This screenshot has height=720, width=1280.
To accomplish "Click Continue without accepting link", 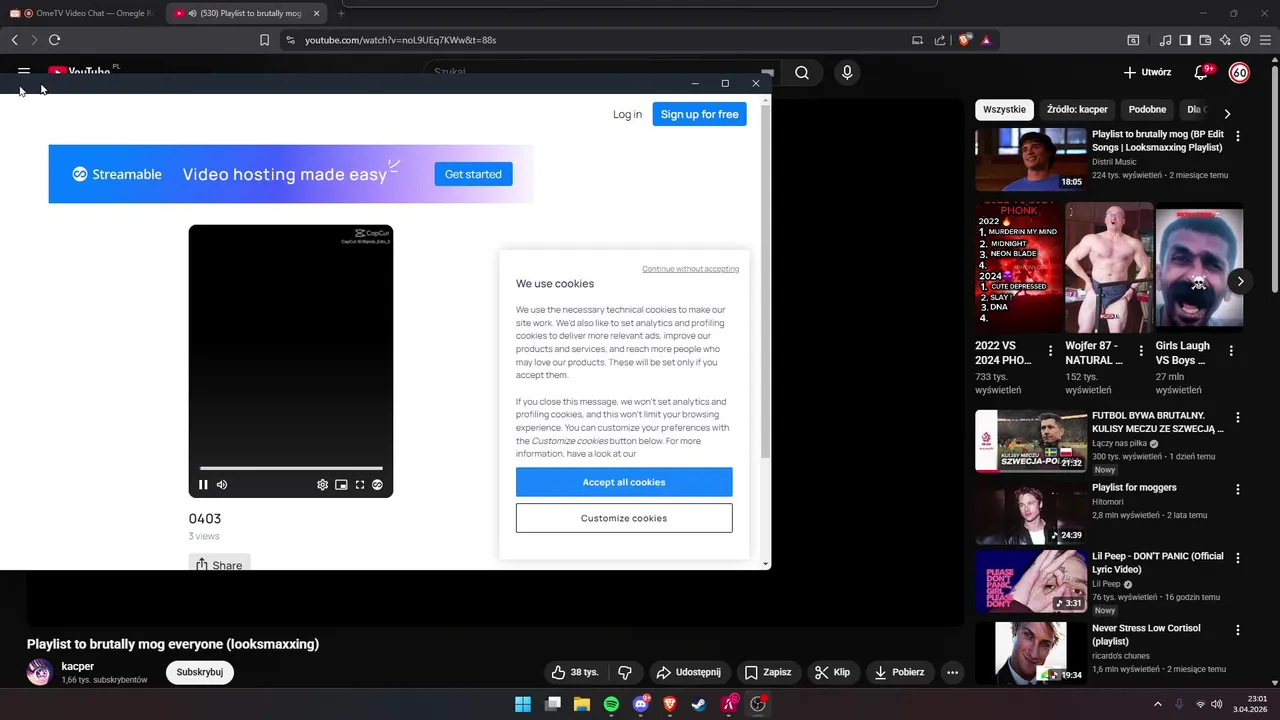I will (690, 269).
